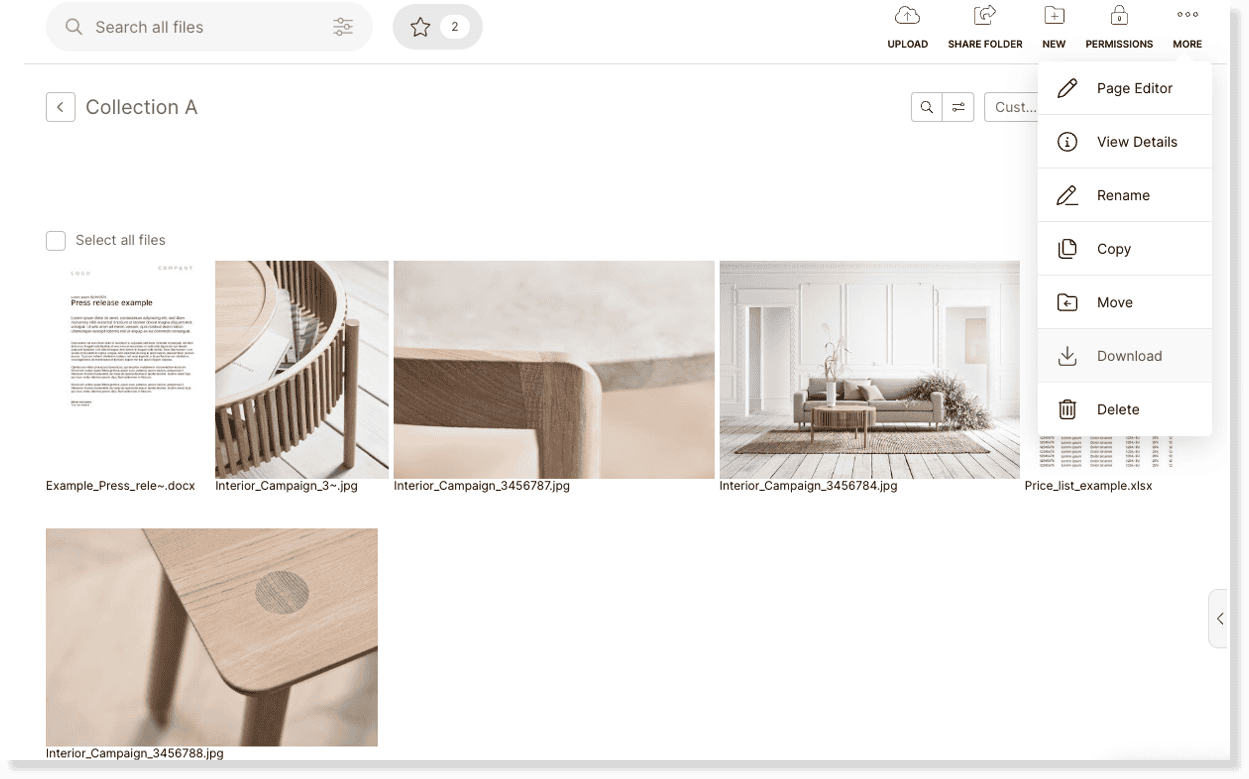Open the Interior_Campaign_3456784.jpg thumbnail
The width and height of the screenshot is (1249, 779).
tap(868, 370)
